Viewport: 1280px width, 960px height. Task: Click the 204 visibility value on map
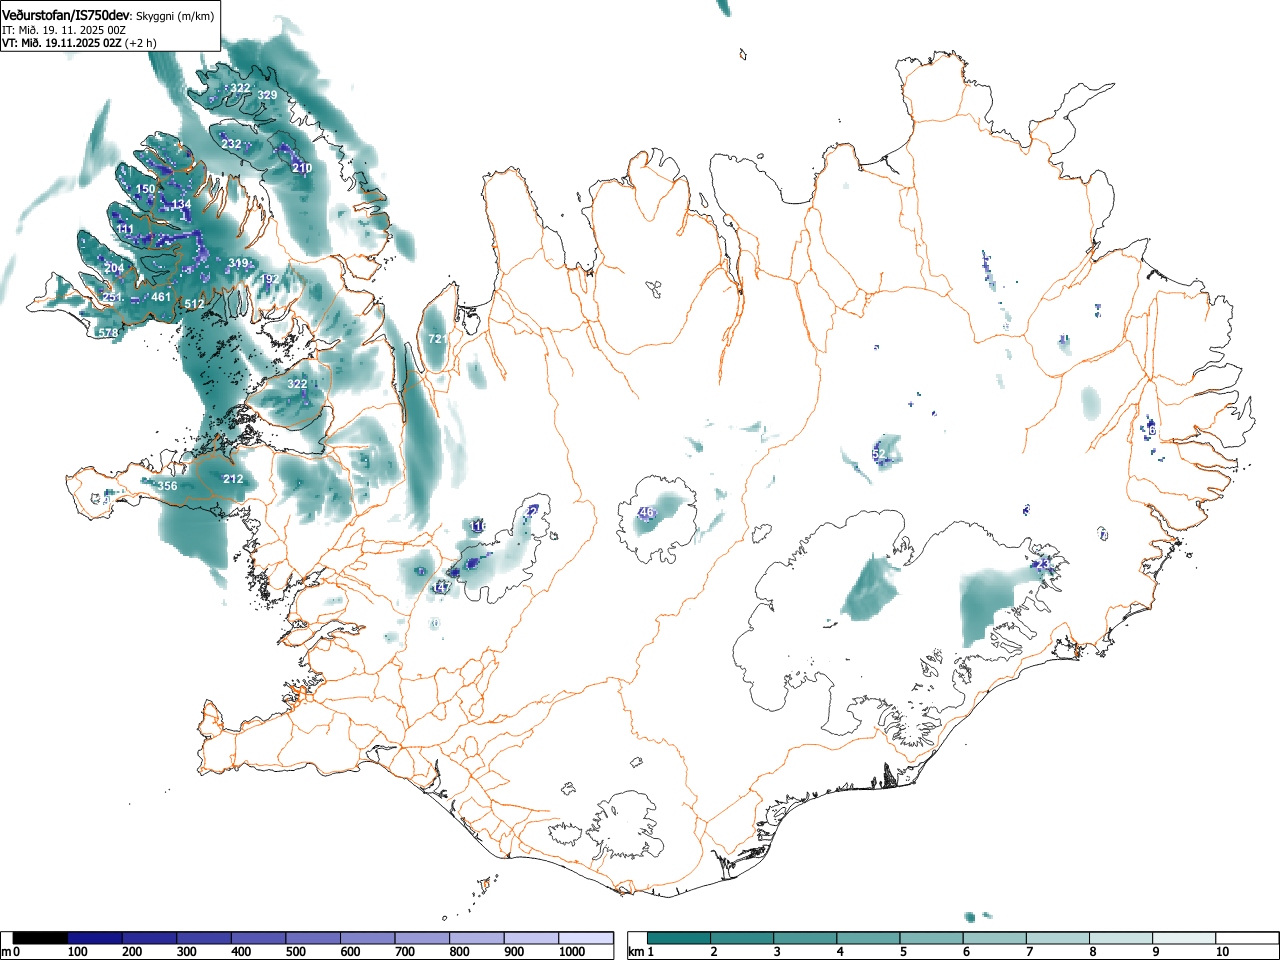point(114,268)
